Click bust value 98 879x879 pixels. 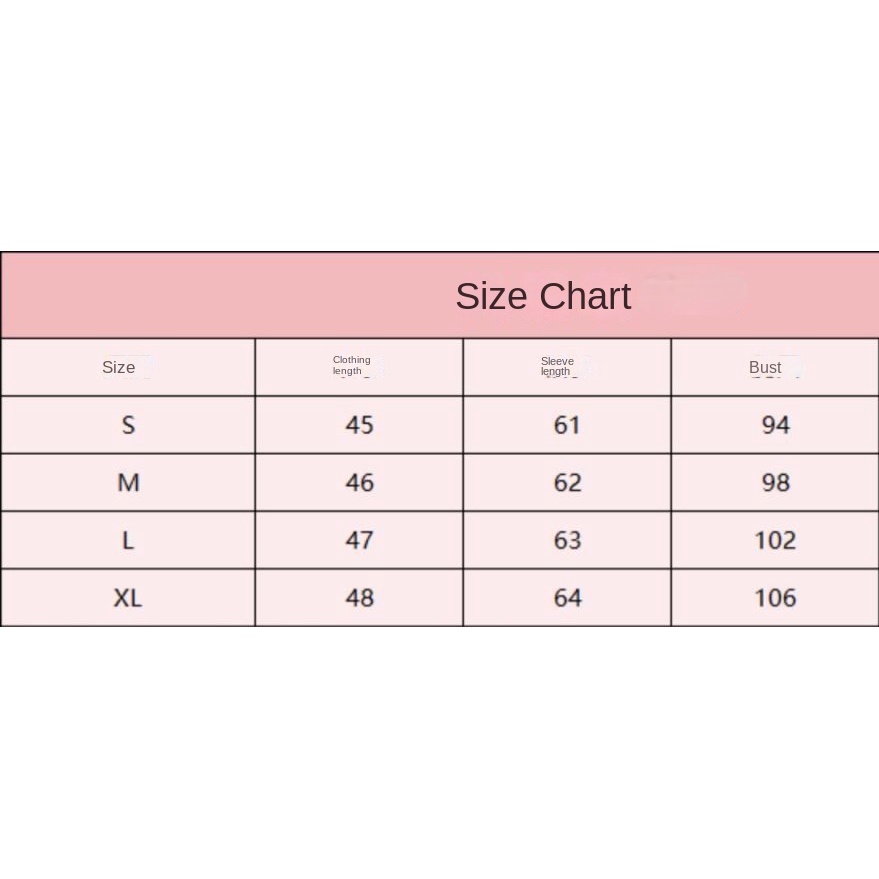tap(775, 483)
